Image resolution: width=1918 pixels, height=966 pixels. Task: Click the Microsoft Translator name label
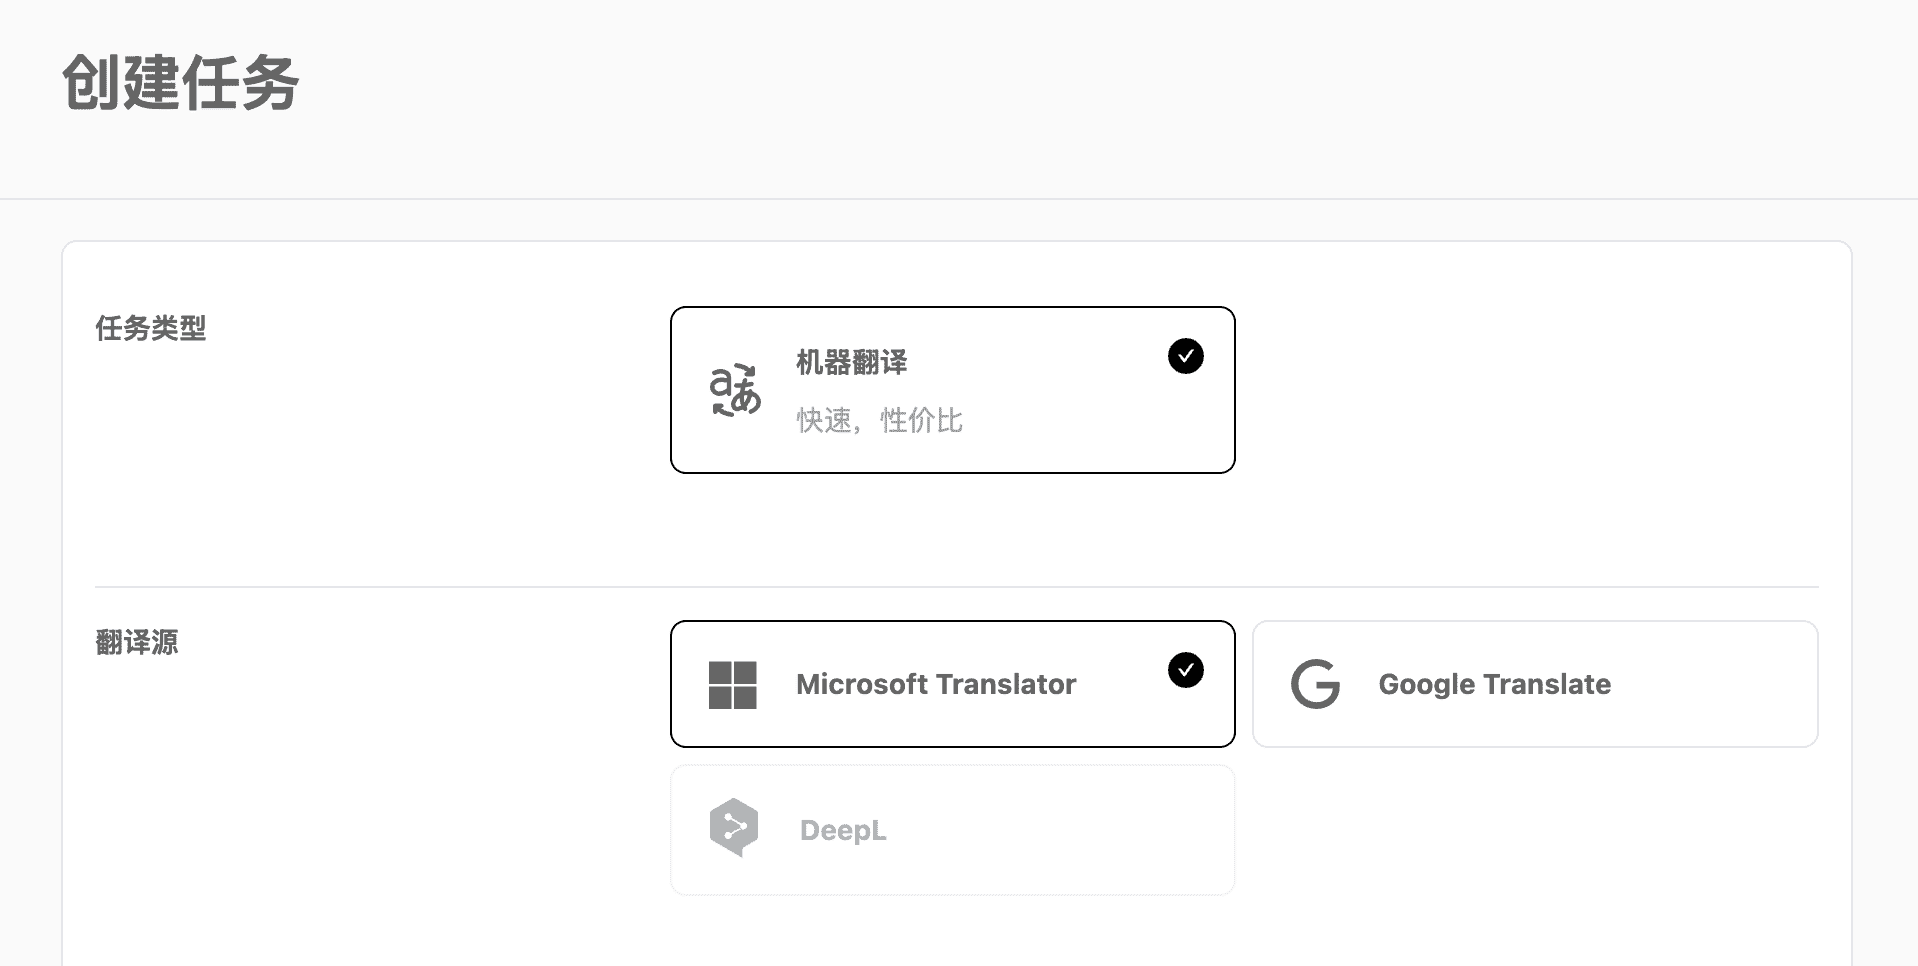tap(935, 684)
